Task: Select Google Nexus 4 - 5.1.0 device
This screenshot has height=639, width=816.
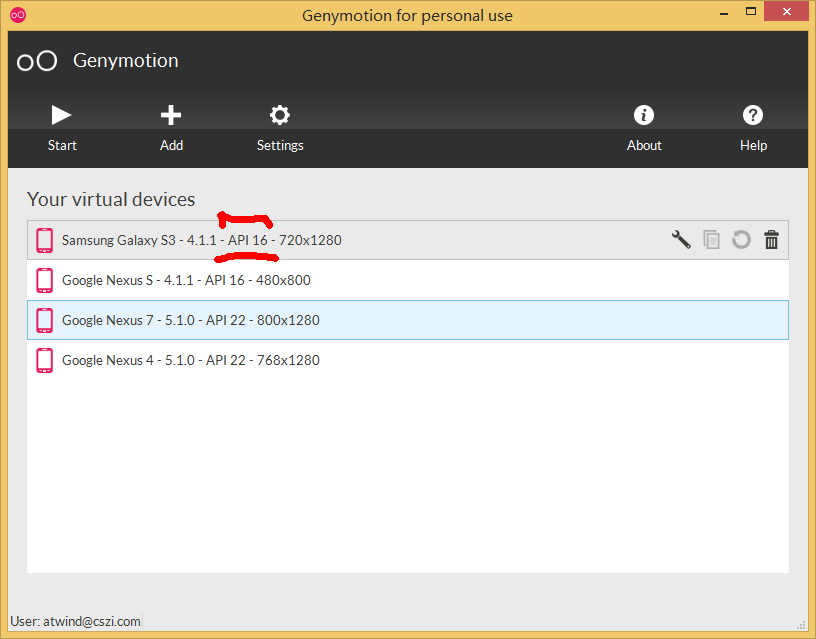Action: click(407, 360)
